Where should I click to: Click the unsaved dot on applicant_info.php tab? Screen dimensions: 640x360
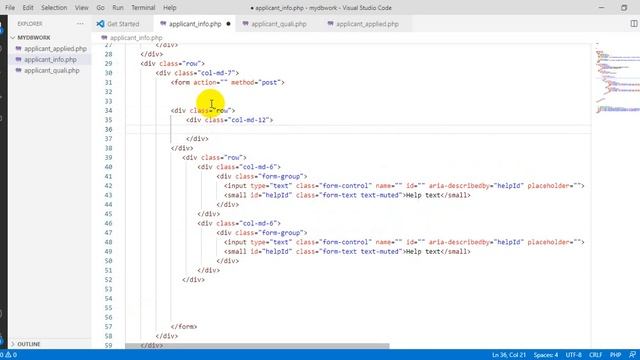[228, 24]
